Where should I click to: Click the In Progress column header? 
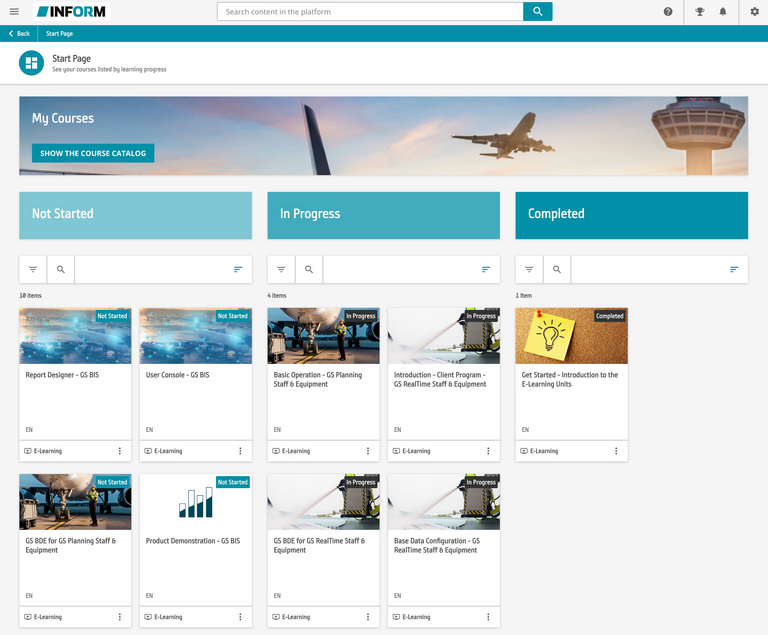(384, 215)
